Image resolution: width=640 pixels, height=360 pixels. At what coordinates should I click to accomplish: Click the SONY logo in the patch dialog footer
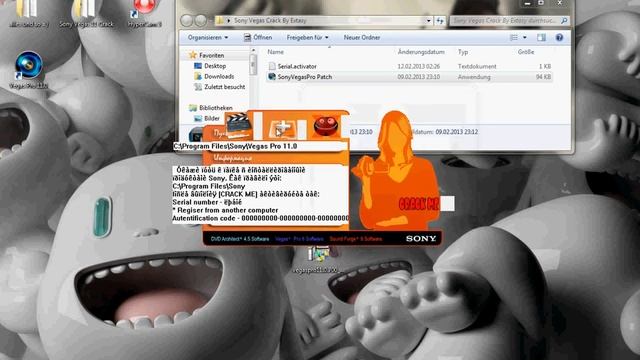click(421, 239)
